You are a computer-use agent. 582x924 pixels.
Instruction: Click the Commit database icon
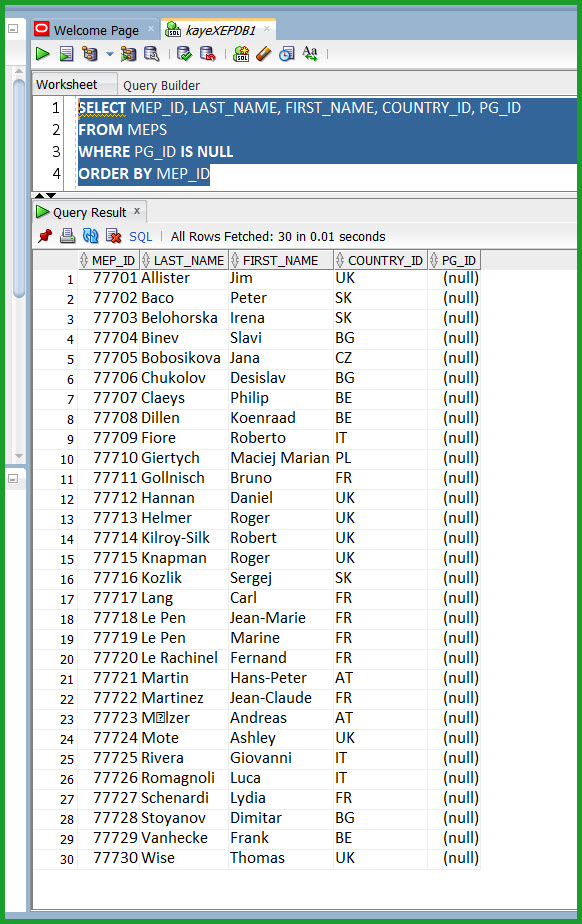click(x=184, y=54)
